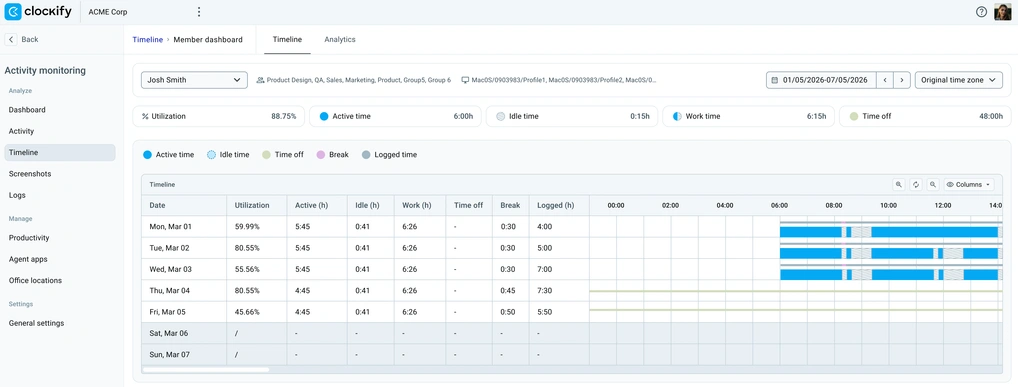Viewport: 1018px width, 387px height.
Task: Click the Active (h) column header
Action: pos(317,205)
